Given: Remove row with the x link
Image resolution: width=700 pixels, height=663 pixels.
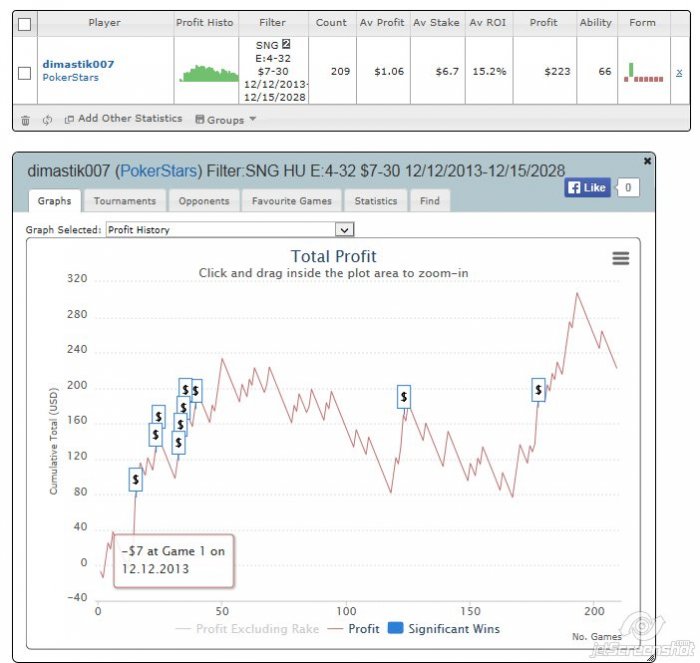Looking at the screenshot, I should point(679,72).
